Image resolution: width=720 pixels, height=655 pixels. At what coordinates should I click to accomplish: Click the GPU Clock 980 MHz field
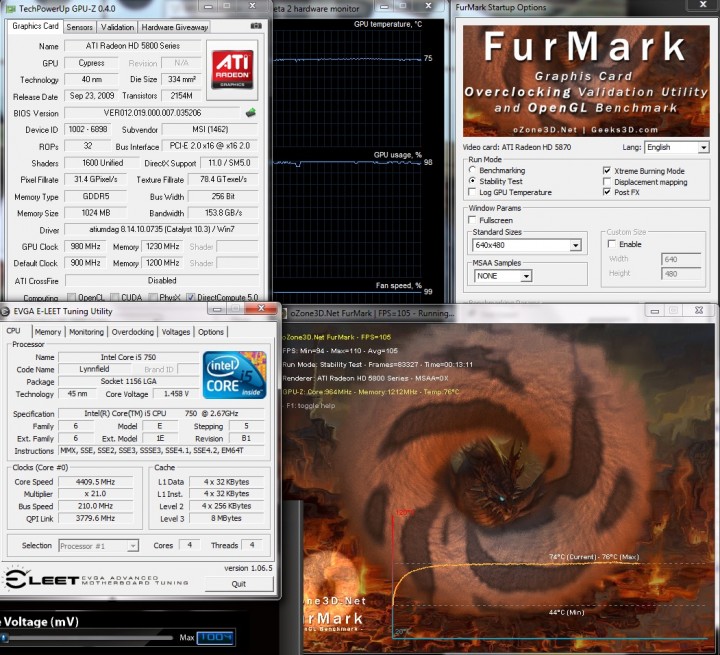(x=85, y=247)
